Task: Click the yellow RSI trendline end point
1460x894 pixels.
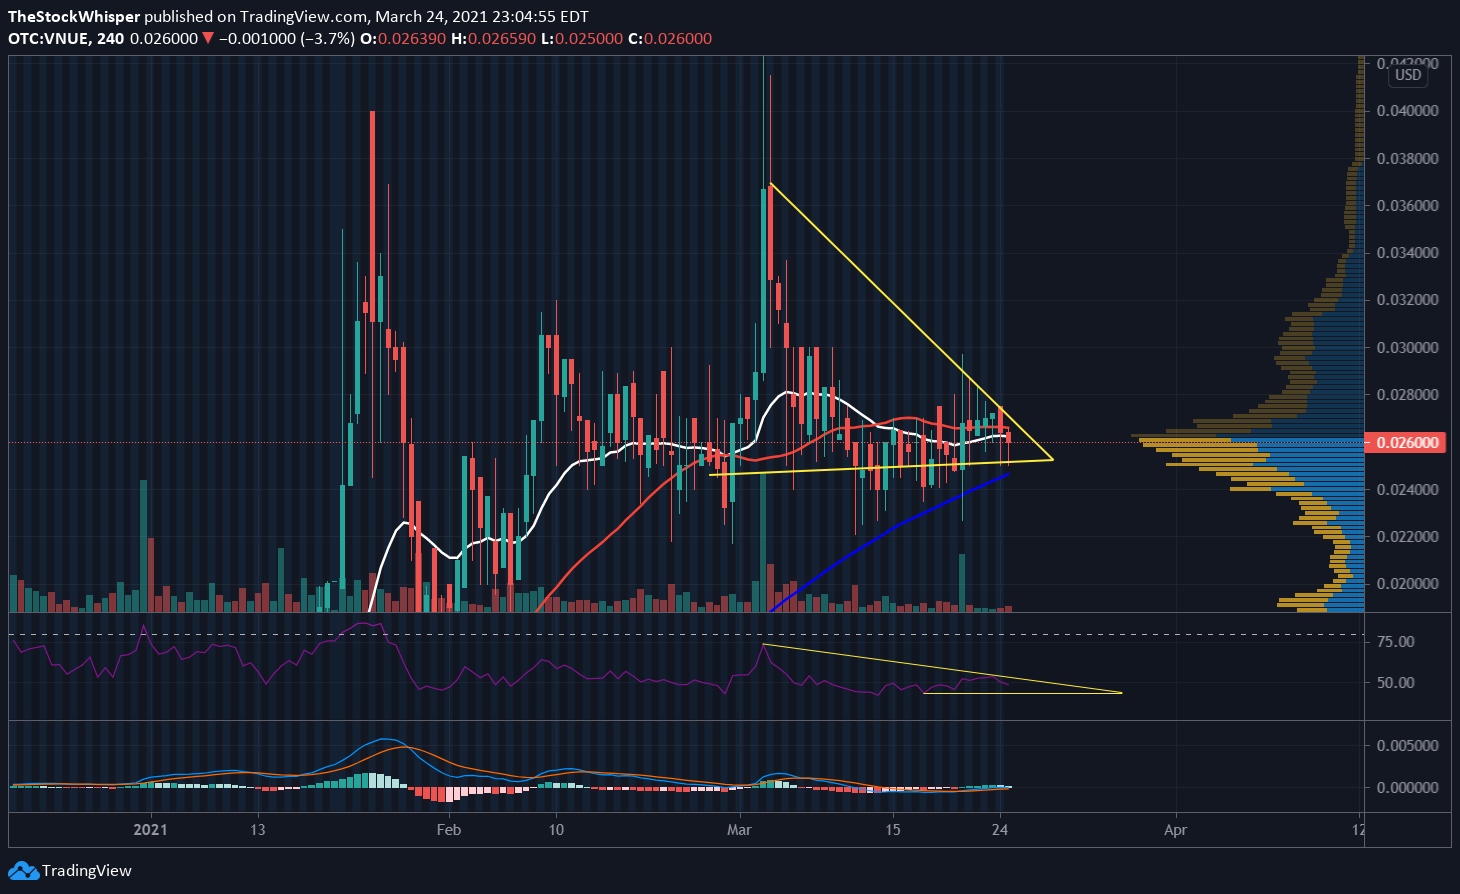Action: (x=1121, y=693)
